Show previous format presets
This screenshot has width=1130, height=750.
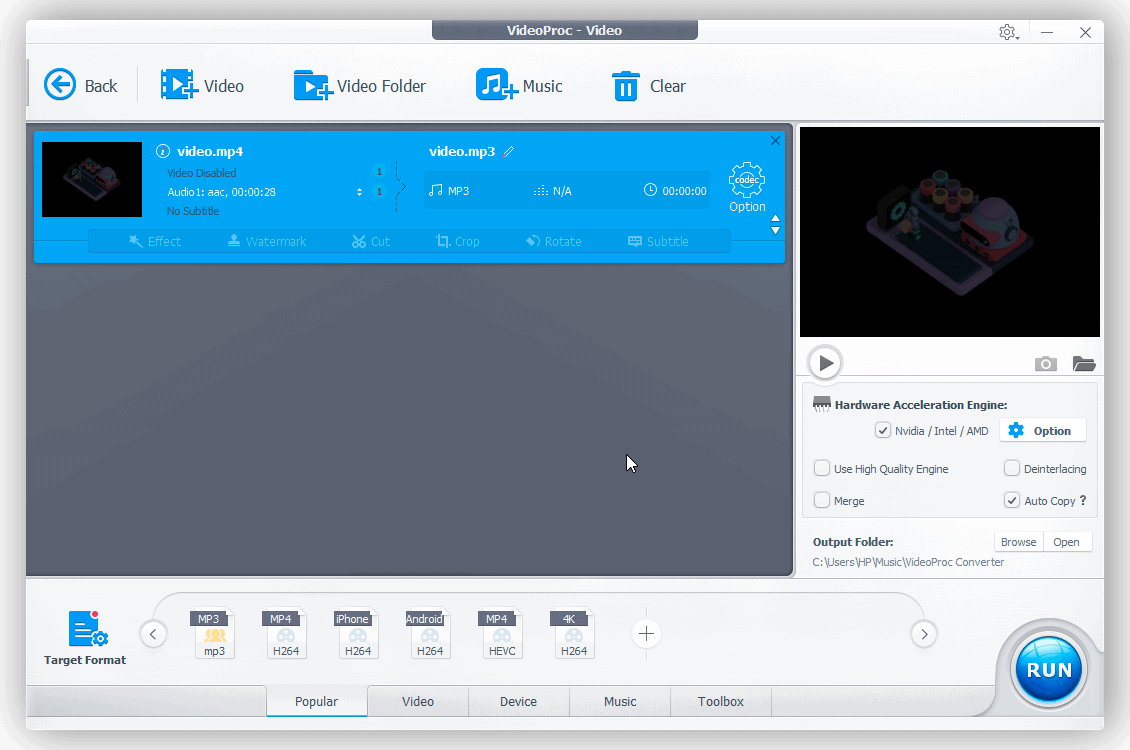click(153, 634)
